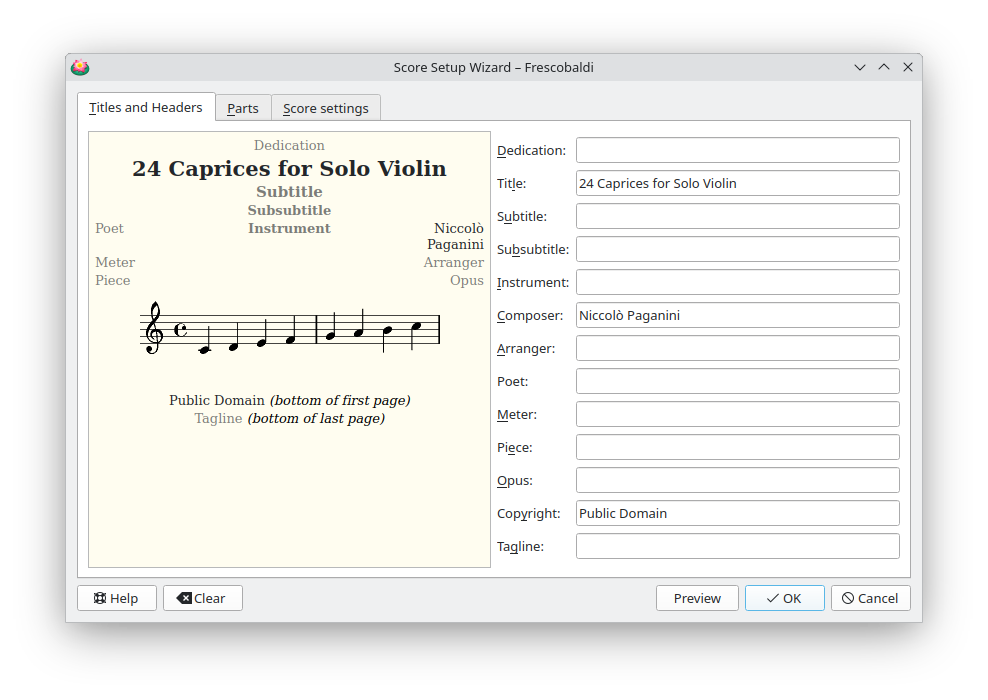Click Instrument placeholder in preview

click(x=289, y=228)
